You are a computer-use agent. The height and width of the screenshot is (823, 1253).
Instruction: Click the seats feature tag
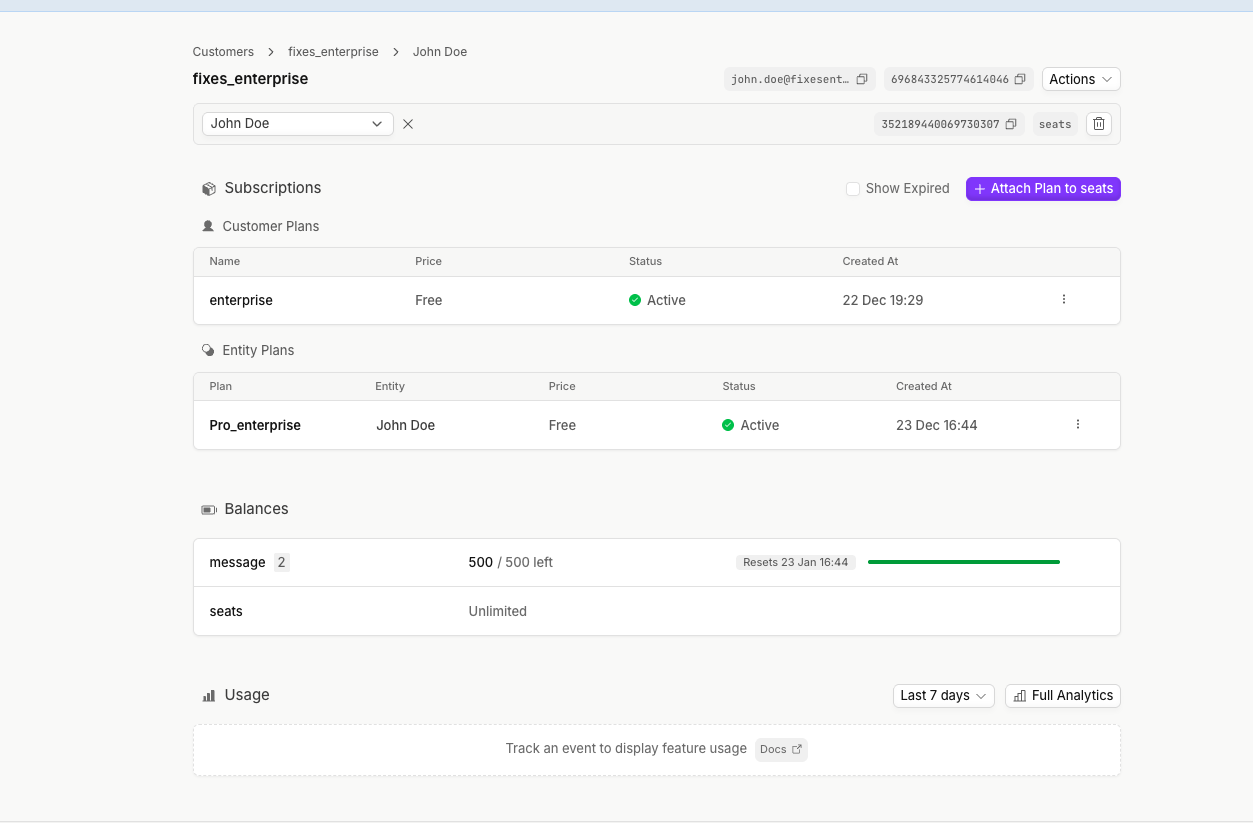tap(1054, 124)
